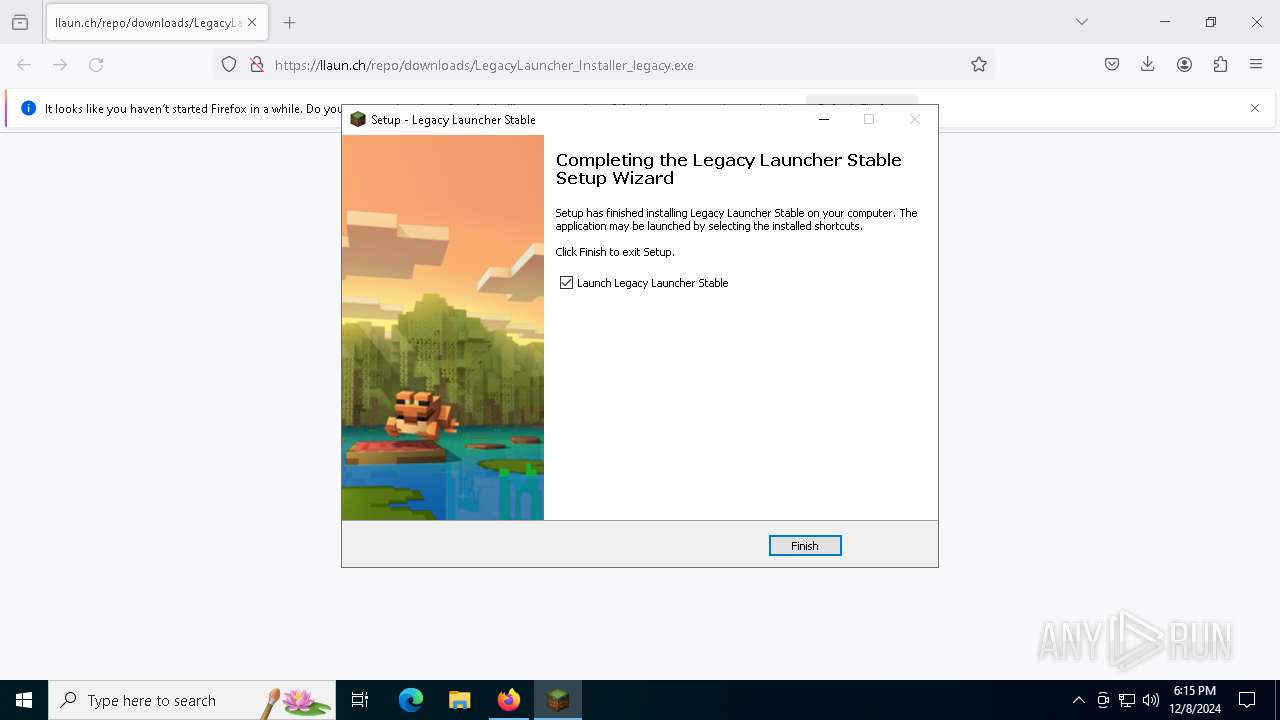Launch Microsoft Edge from taskbar
The width and height of the screenshot is (1280, 720).
411,700
